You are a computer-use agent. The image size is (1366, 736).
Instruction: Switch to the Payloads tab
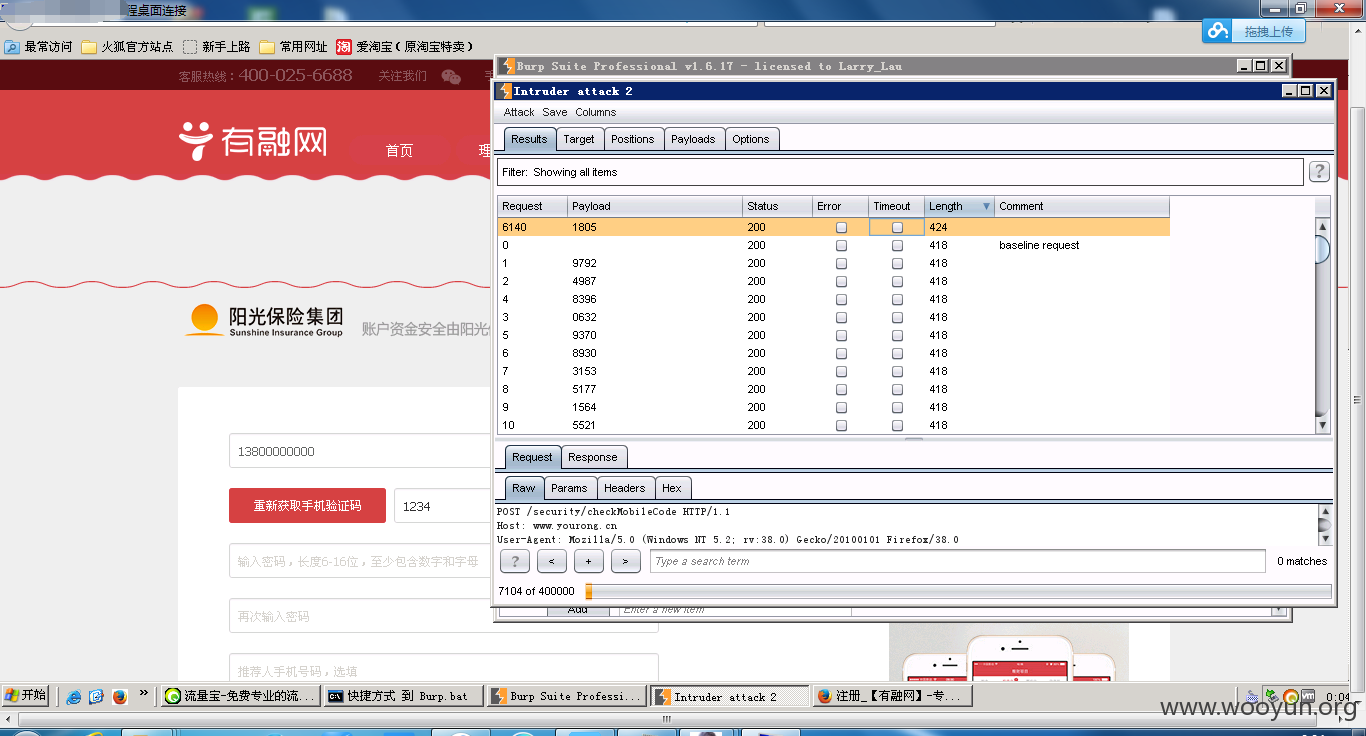(x=693, y=139)
